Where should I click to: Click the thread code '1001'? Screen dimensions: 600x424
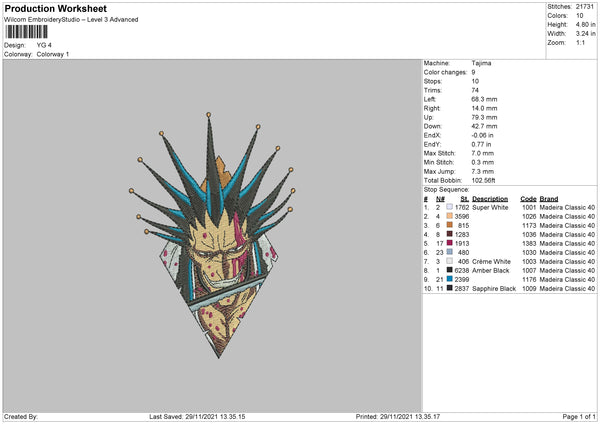[529, 207]
